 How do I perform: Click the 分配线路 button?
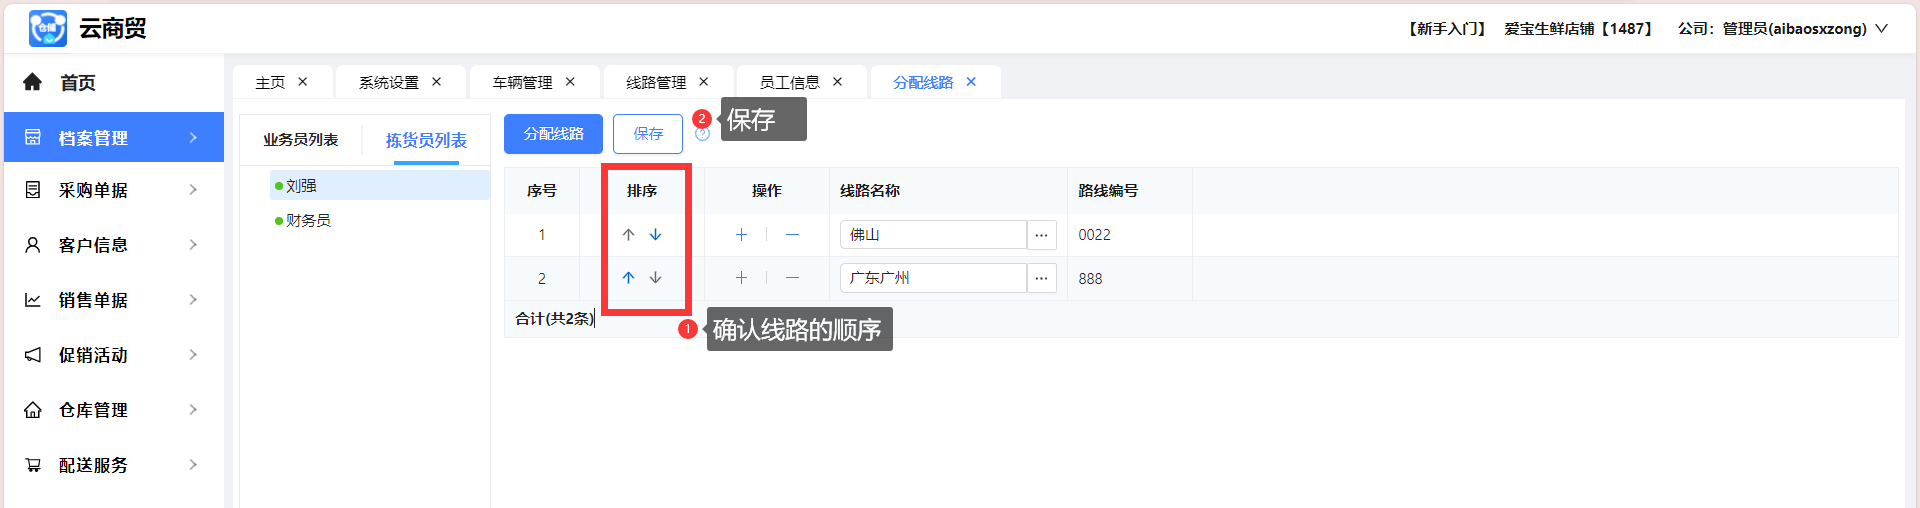(x=553, y=134)
